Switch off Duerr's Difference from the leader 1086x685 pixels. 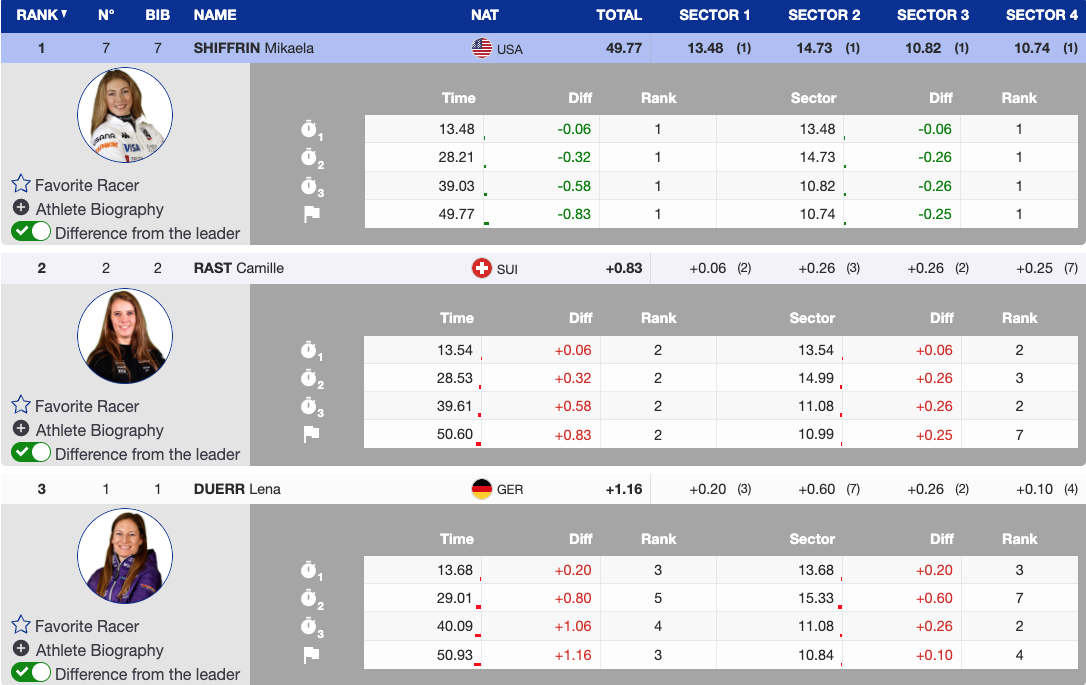[x=31, y=673]
